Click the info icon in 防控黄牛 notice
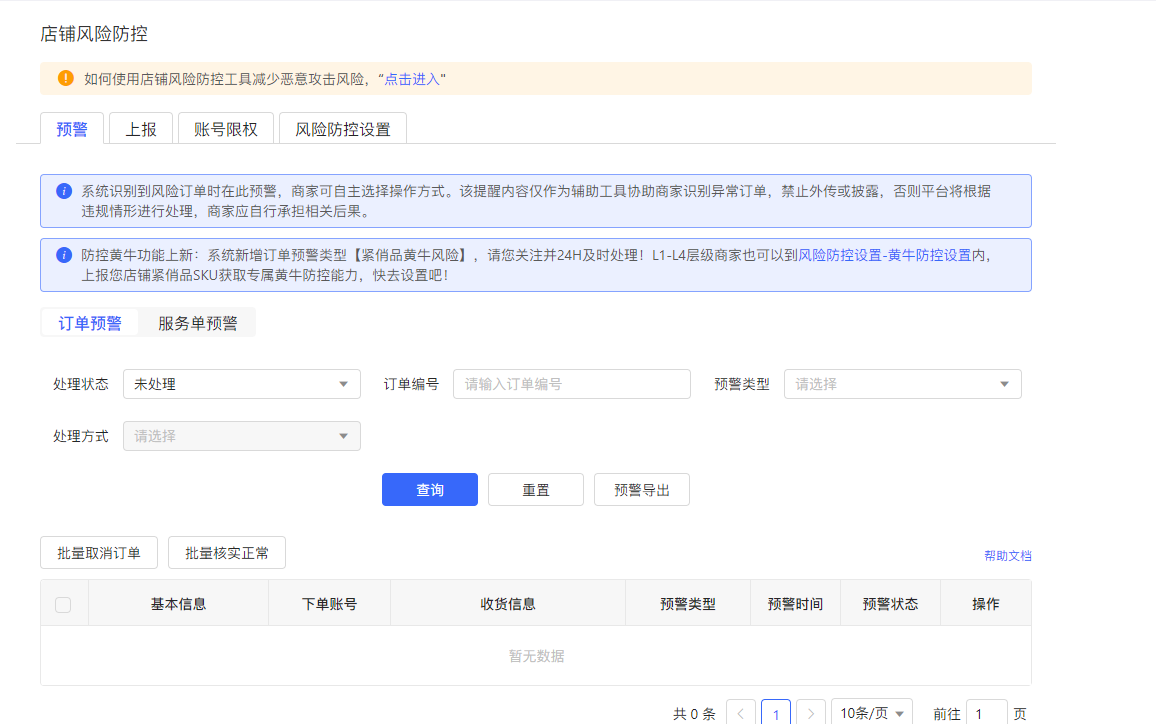Image resolution: width=1156 pixels, height=724 pixels. (64, 255)
